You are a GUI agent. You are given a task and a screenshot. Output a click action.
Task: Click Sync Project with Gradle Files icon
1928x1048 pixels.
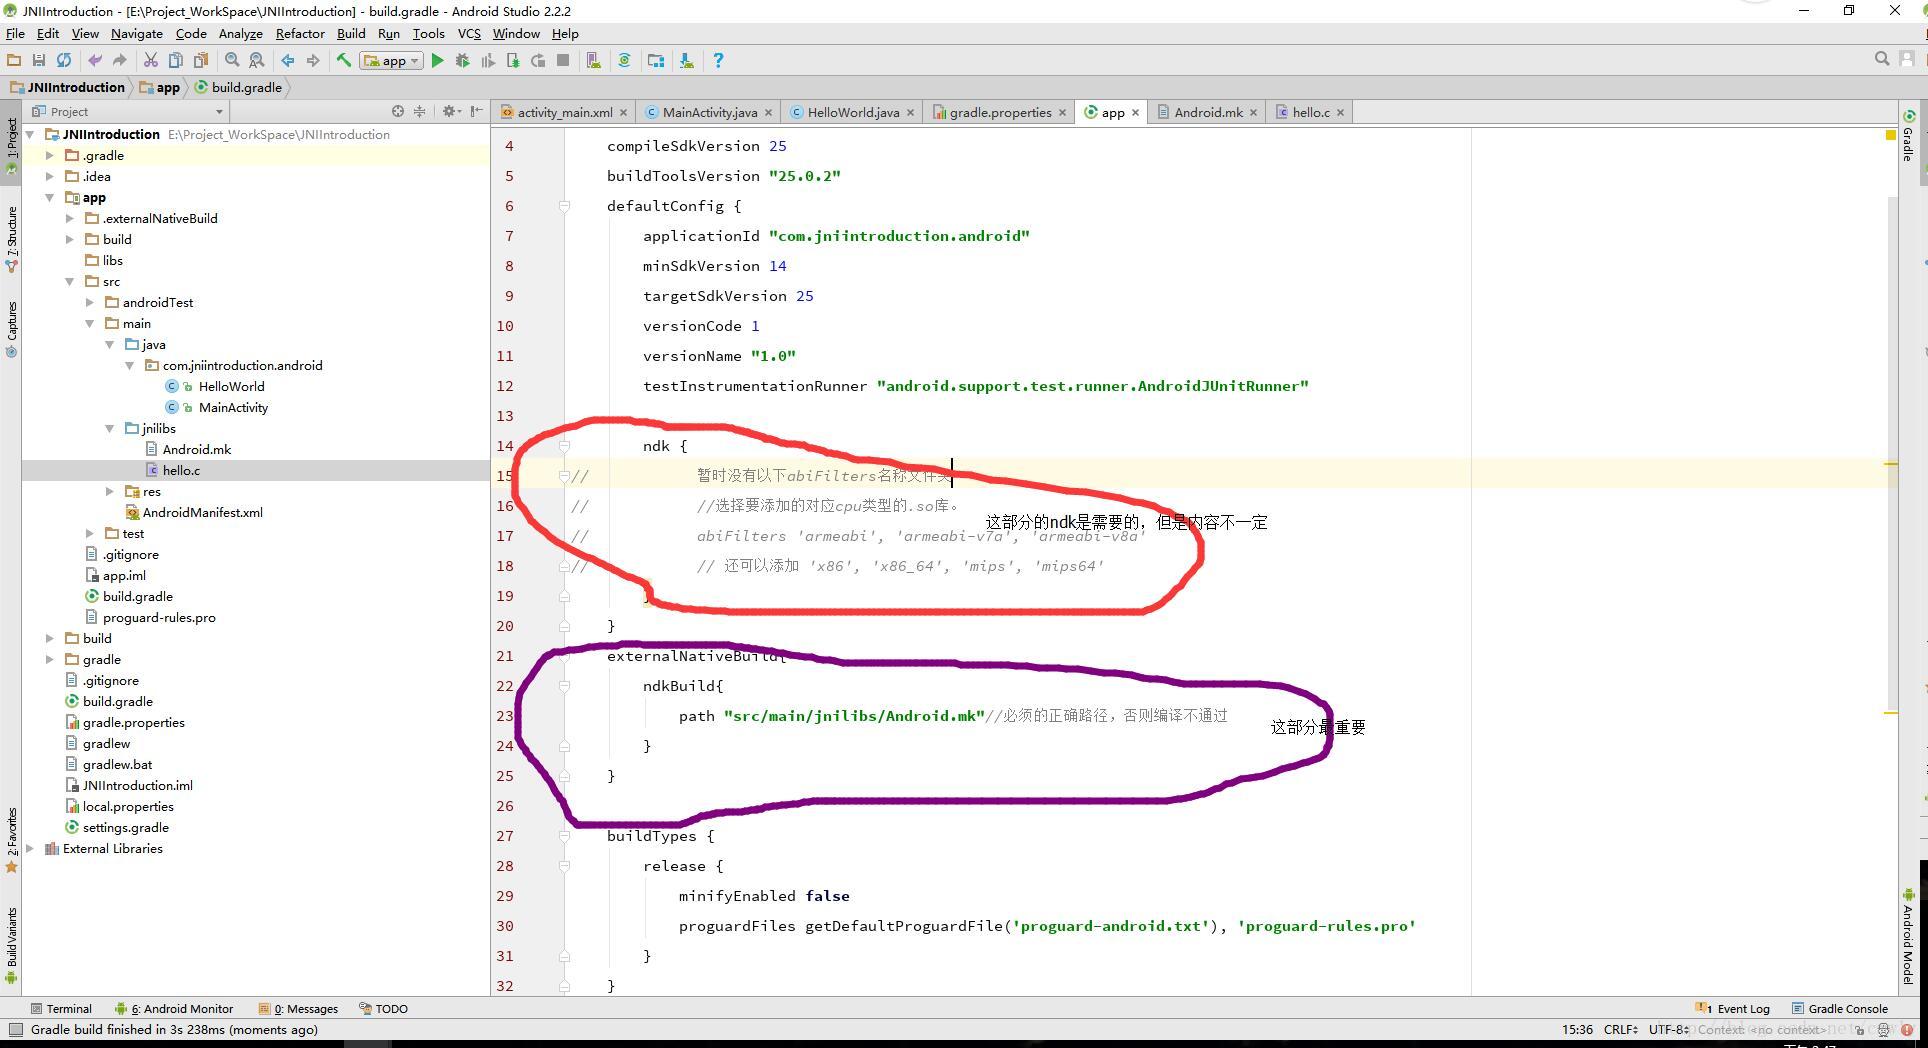pos(625,61)
